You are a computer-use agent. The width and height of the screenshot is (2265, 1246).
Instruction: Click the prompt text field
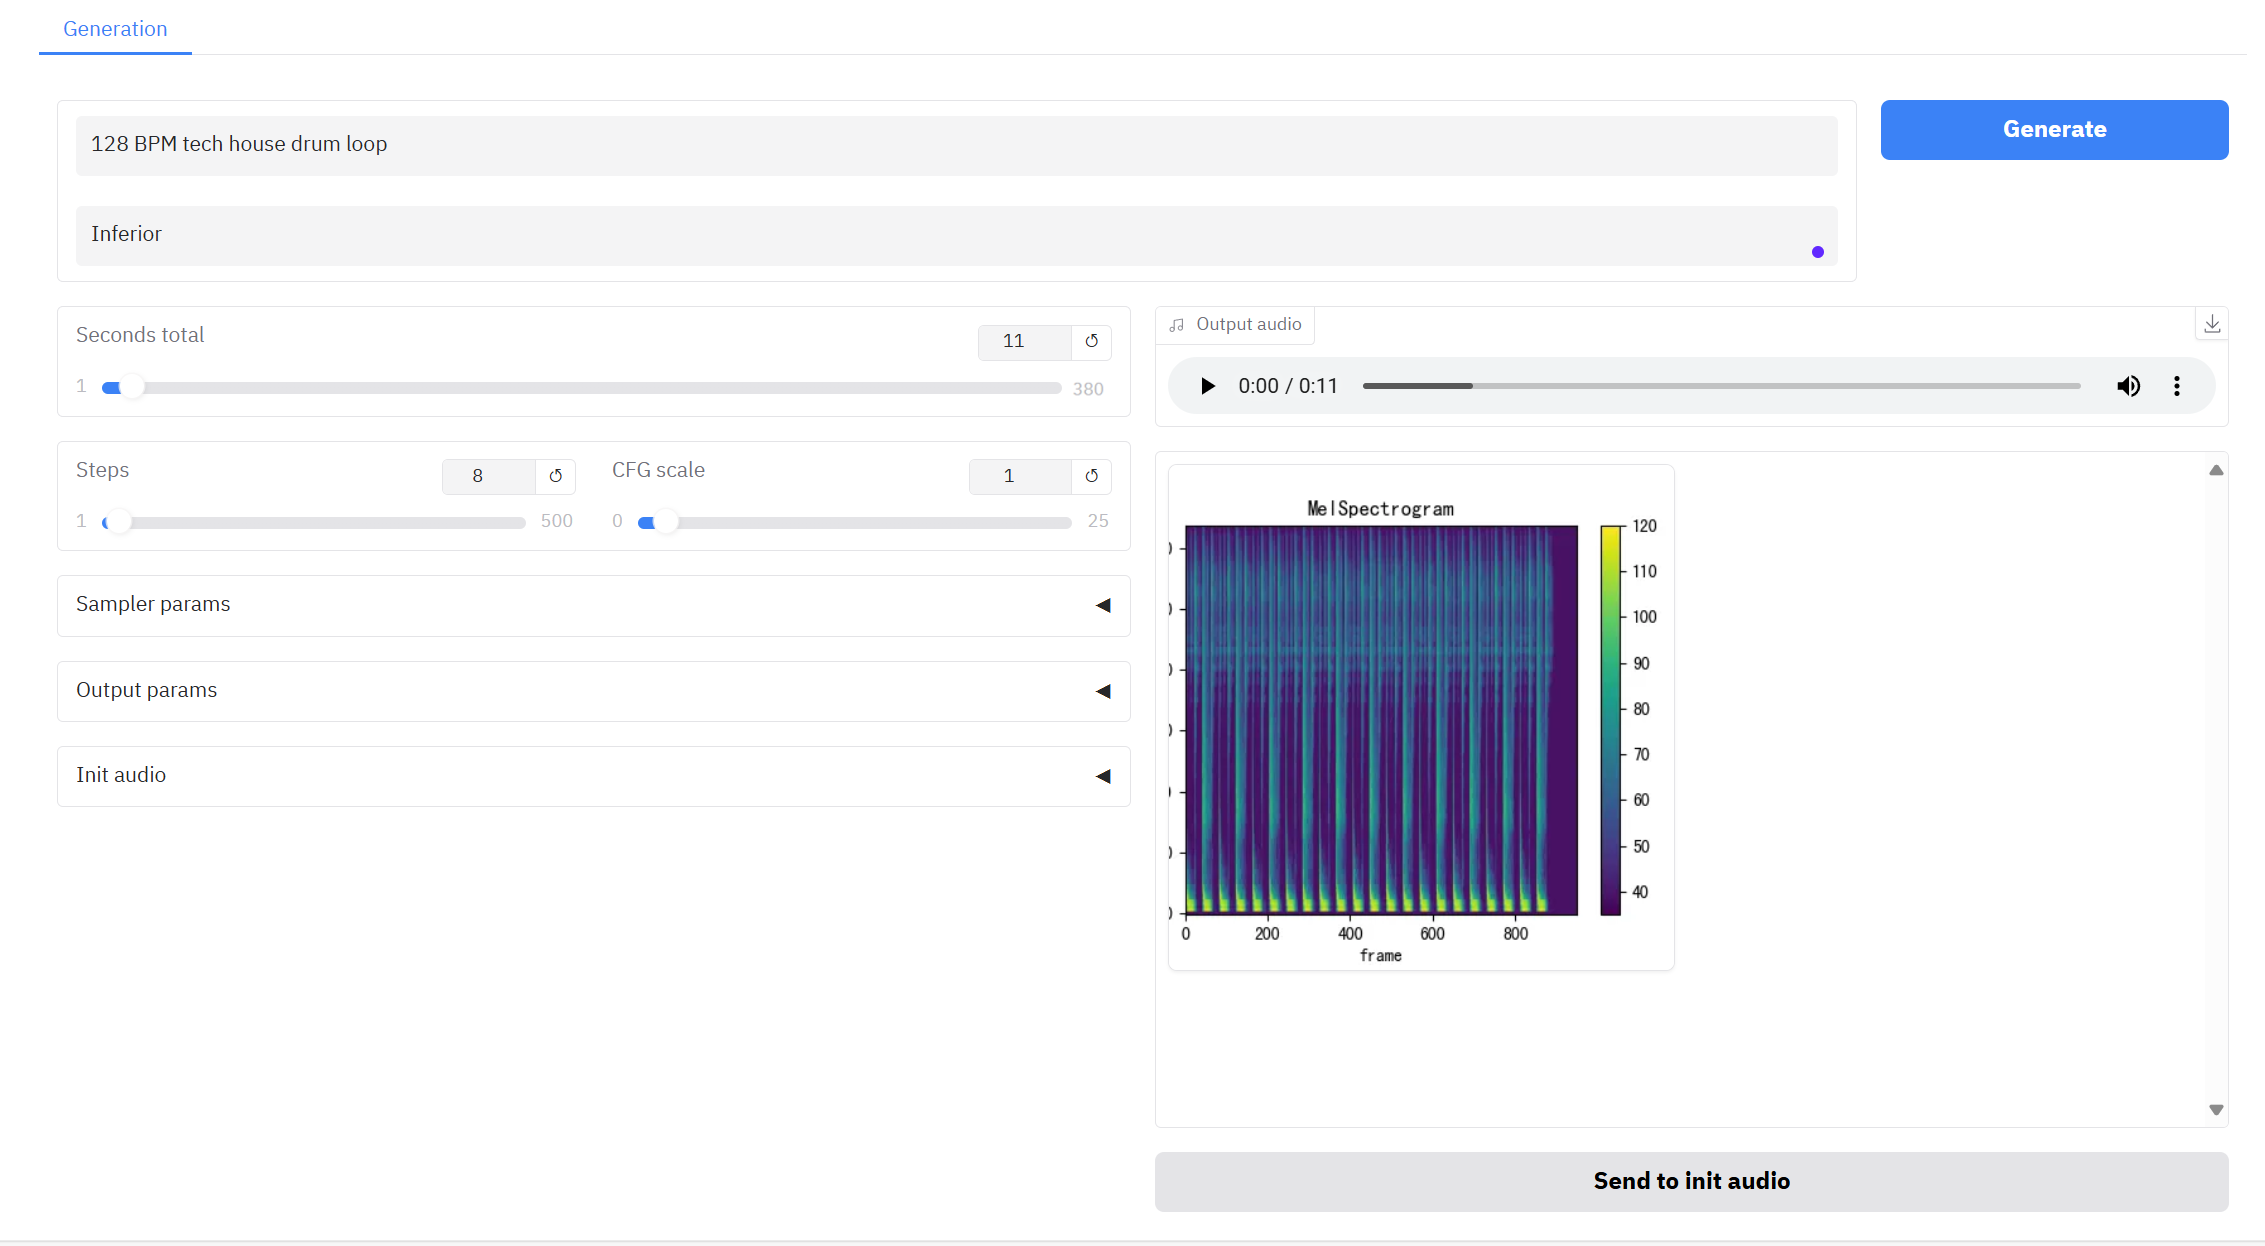tap(955, 145)
